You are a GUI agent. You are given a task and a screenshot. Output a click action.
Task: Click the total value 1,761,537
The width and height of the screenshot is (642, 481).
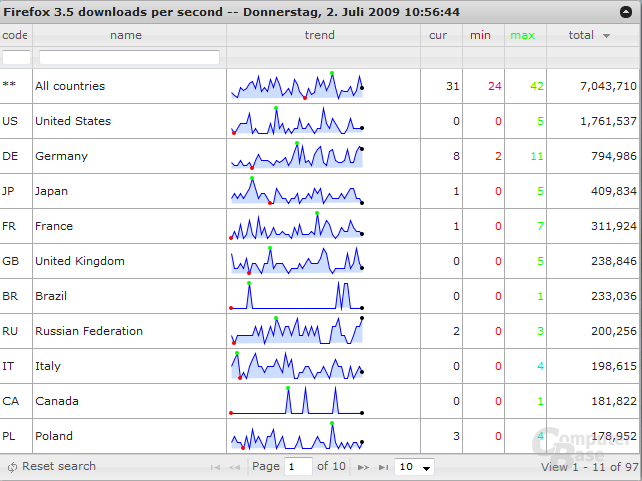click(608, 121)
